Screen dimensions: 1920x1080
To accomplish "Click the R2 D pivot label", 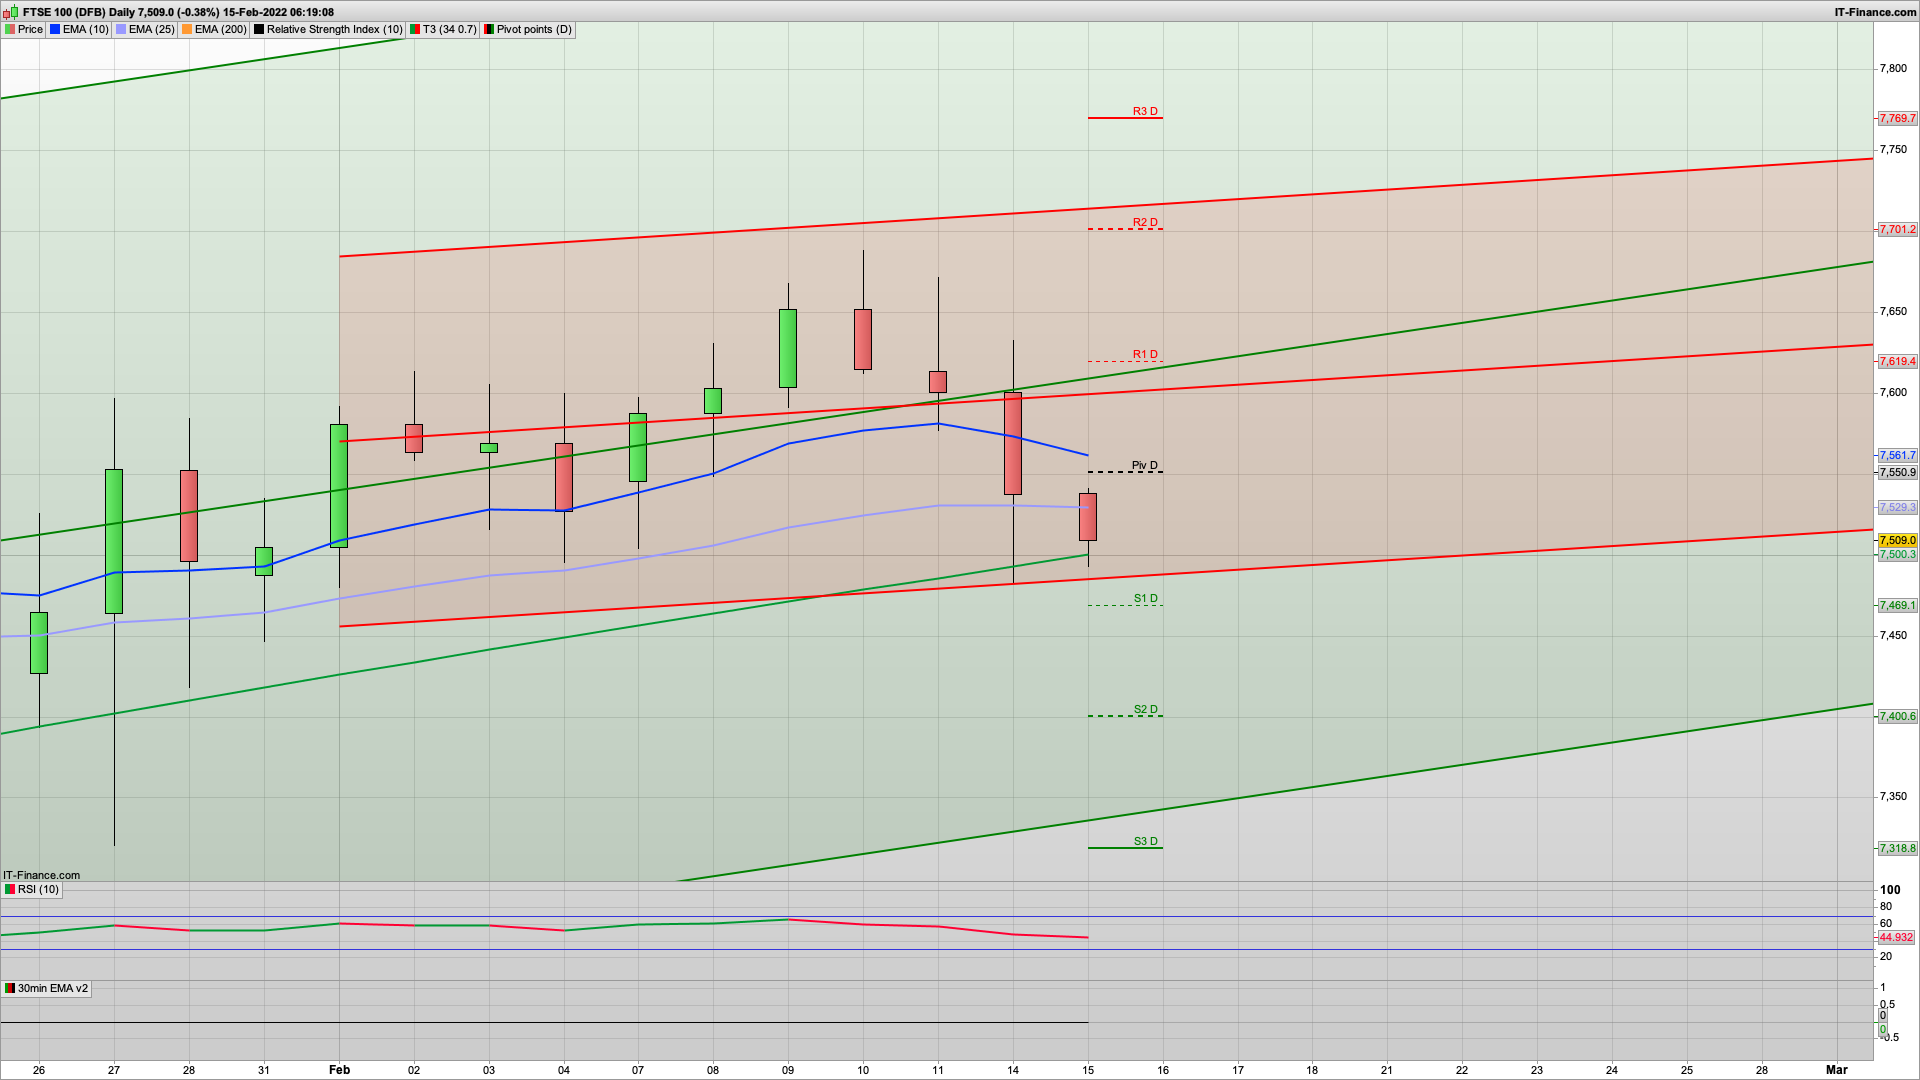I will click(1145, 222).
